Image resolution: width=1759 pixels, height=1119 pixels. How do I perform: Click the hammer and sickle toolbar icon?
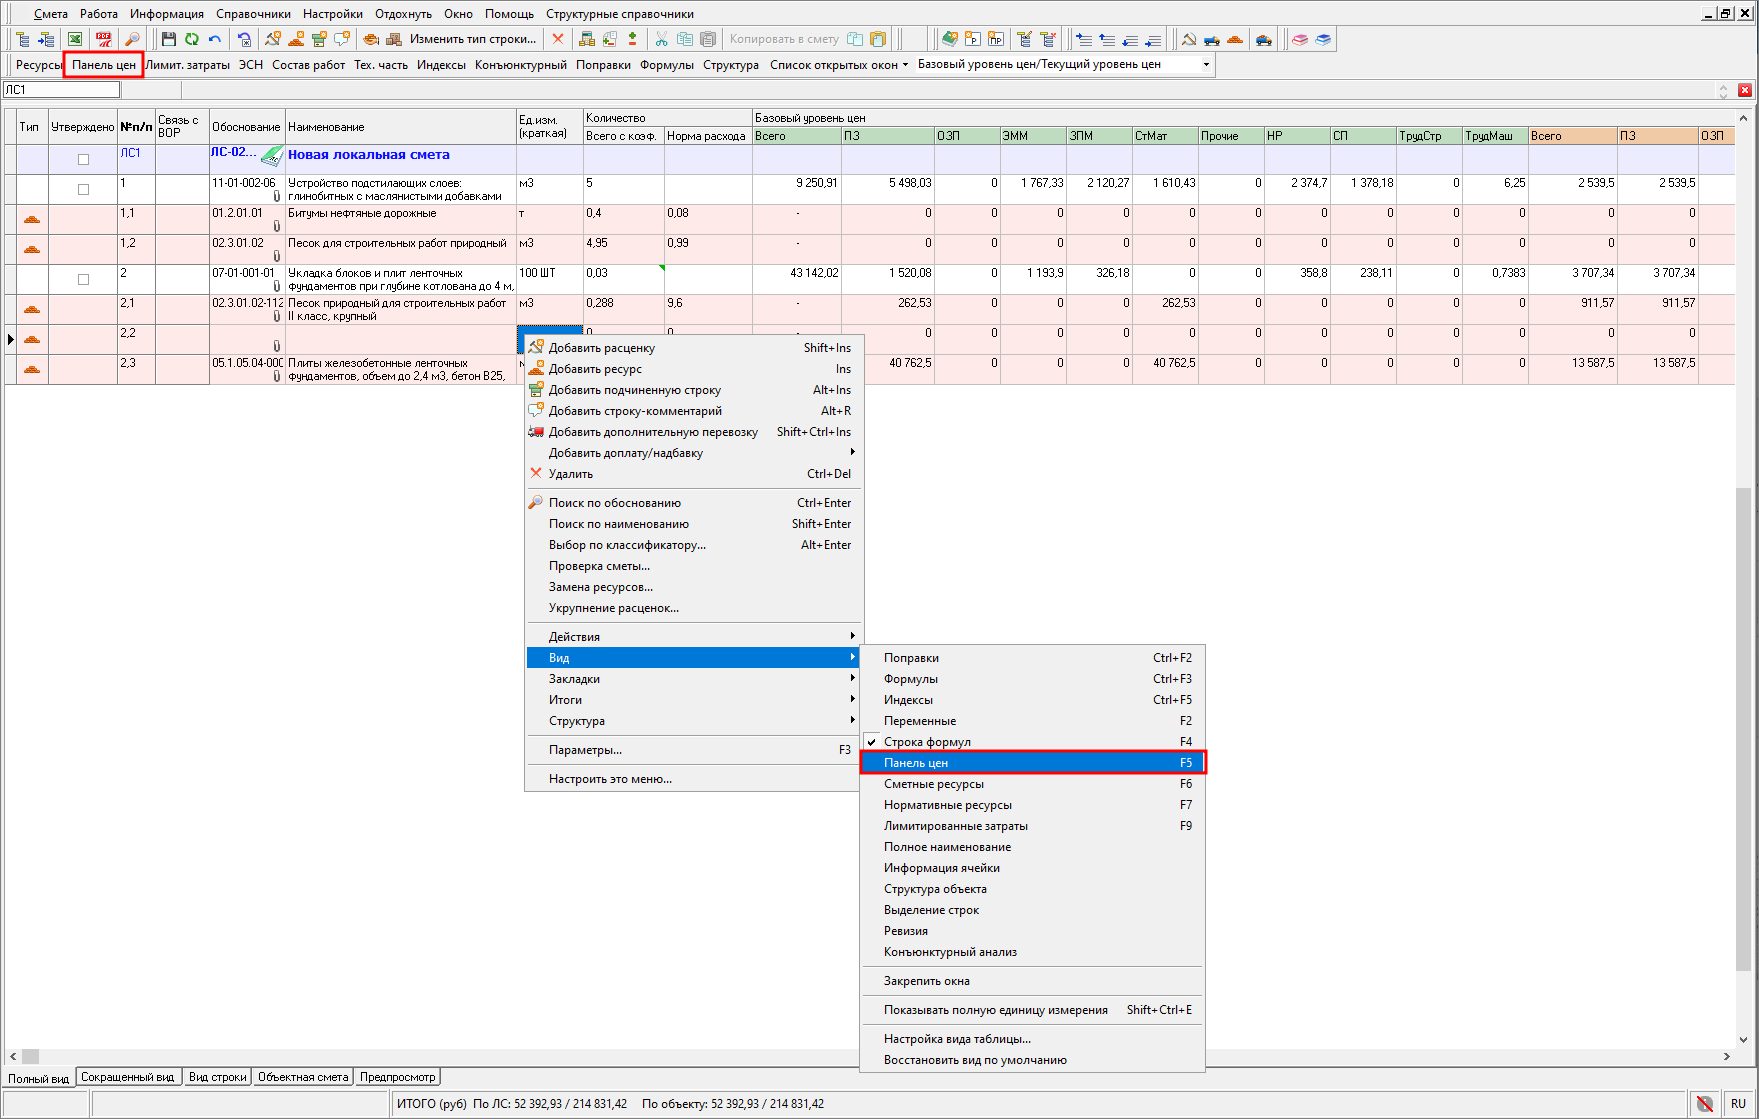point(1188,39)
